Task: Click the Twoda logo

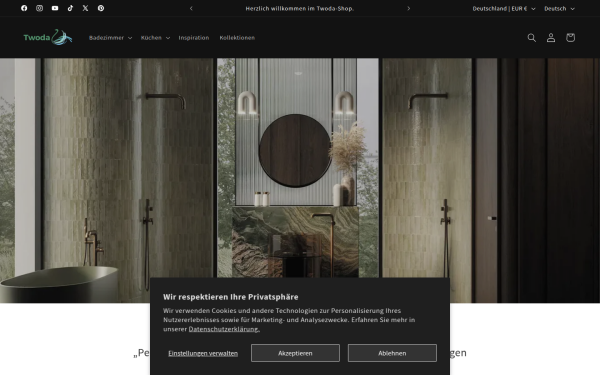Action: (48, 37)
